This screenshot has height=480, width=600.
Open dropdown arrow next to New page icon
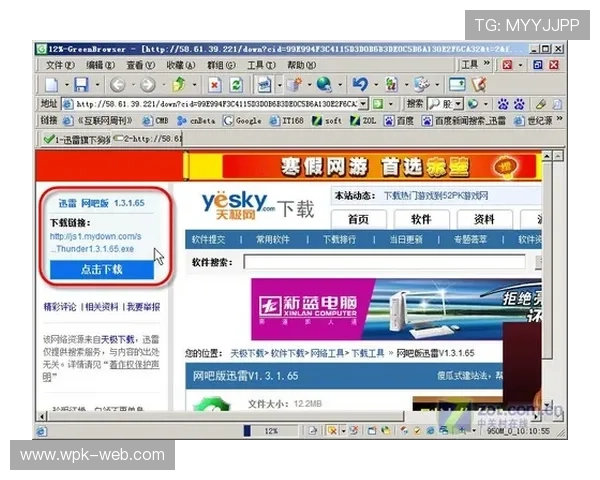pyautogui.click(x=67, y=85)
